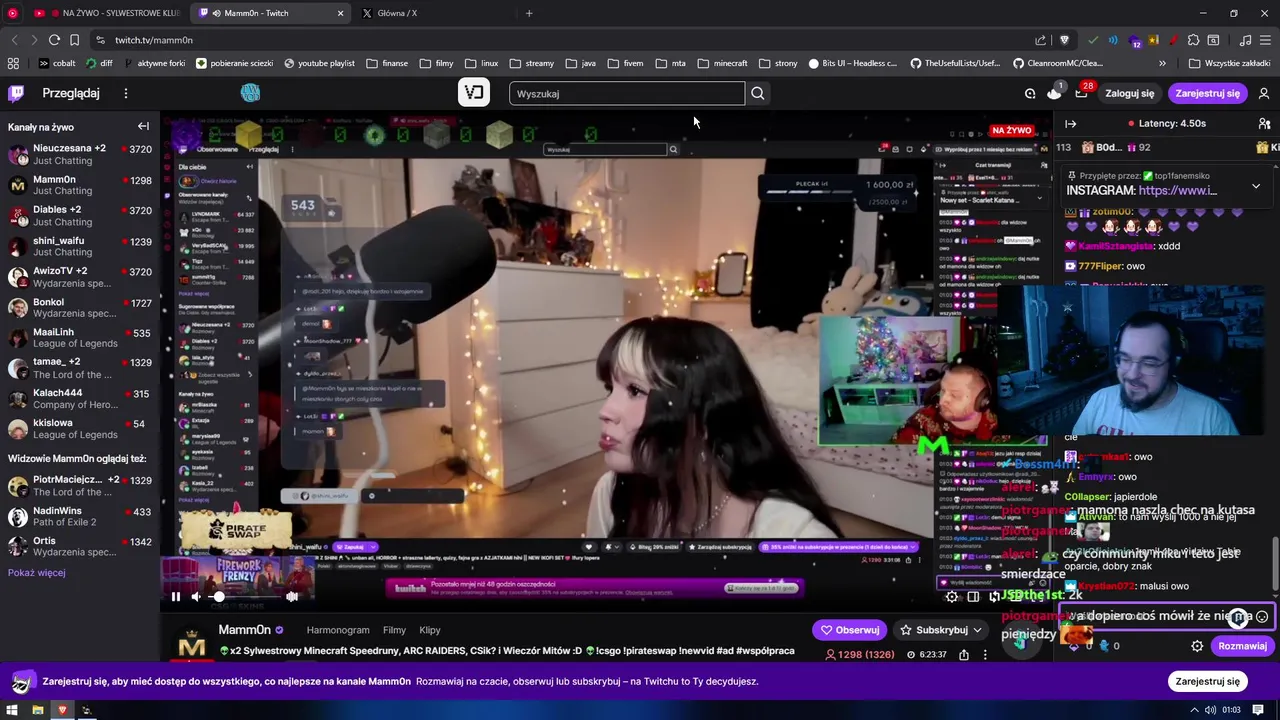Click the Wyszukaj search field
The width and height of the screenshot is (1280, 720).
tap(627, 93)
